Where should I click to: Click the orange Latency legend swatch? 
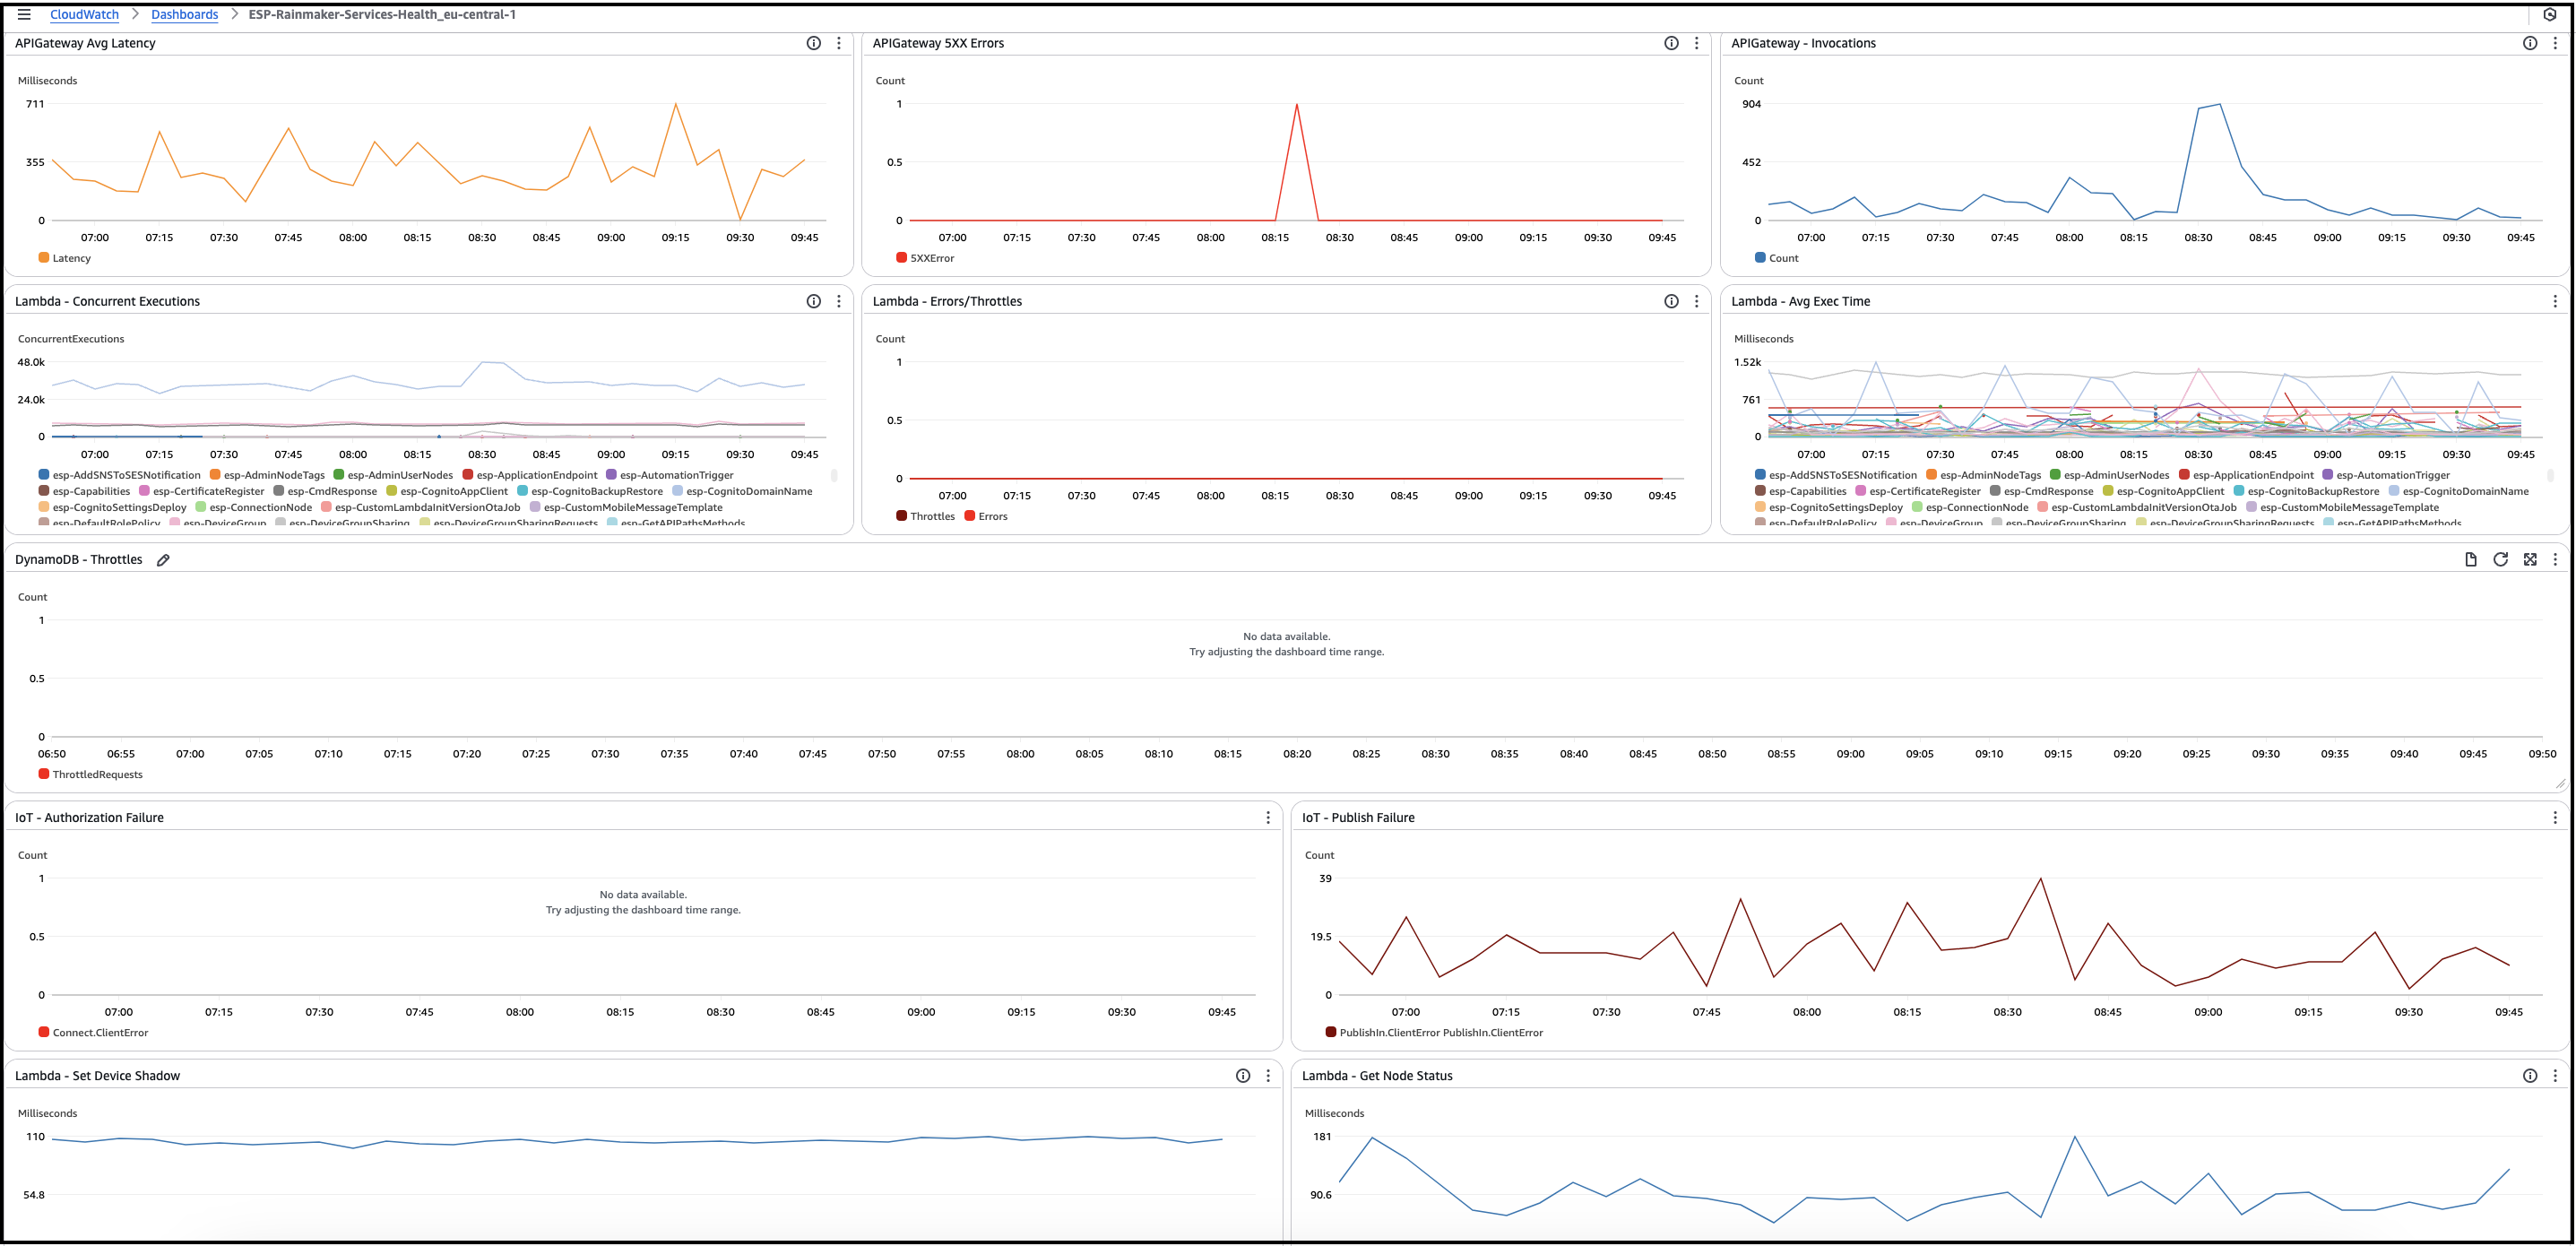point(44,258)
